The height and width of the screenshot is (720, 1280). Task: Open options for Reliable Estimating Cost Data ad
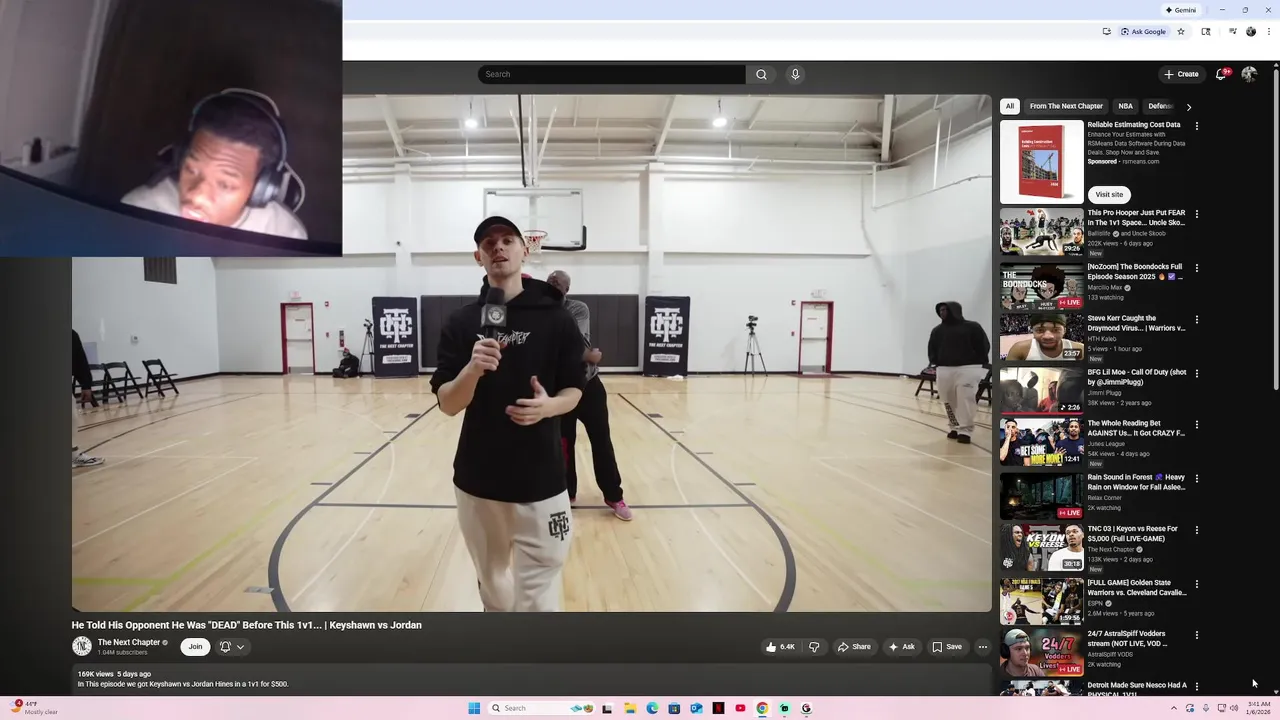pos(1197,126)
